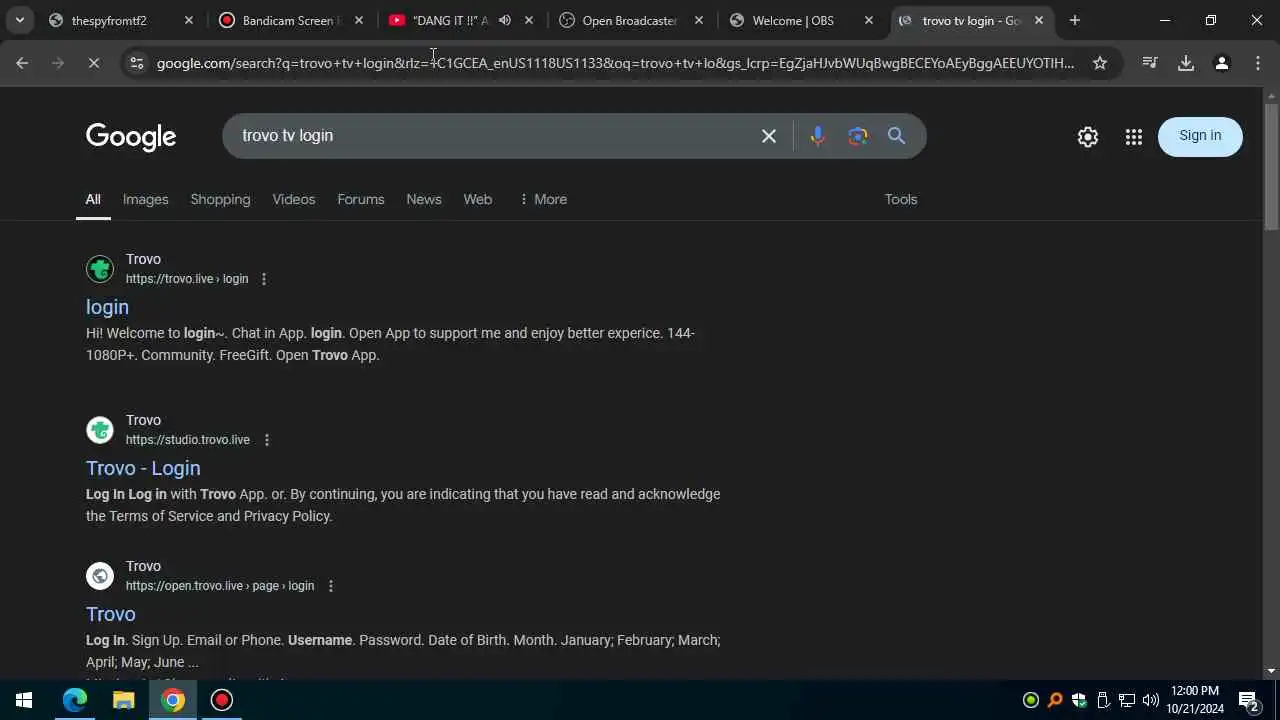
Task: Click the https://studio.trovo.live URL
Action: (188, 440)
